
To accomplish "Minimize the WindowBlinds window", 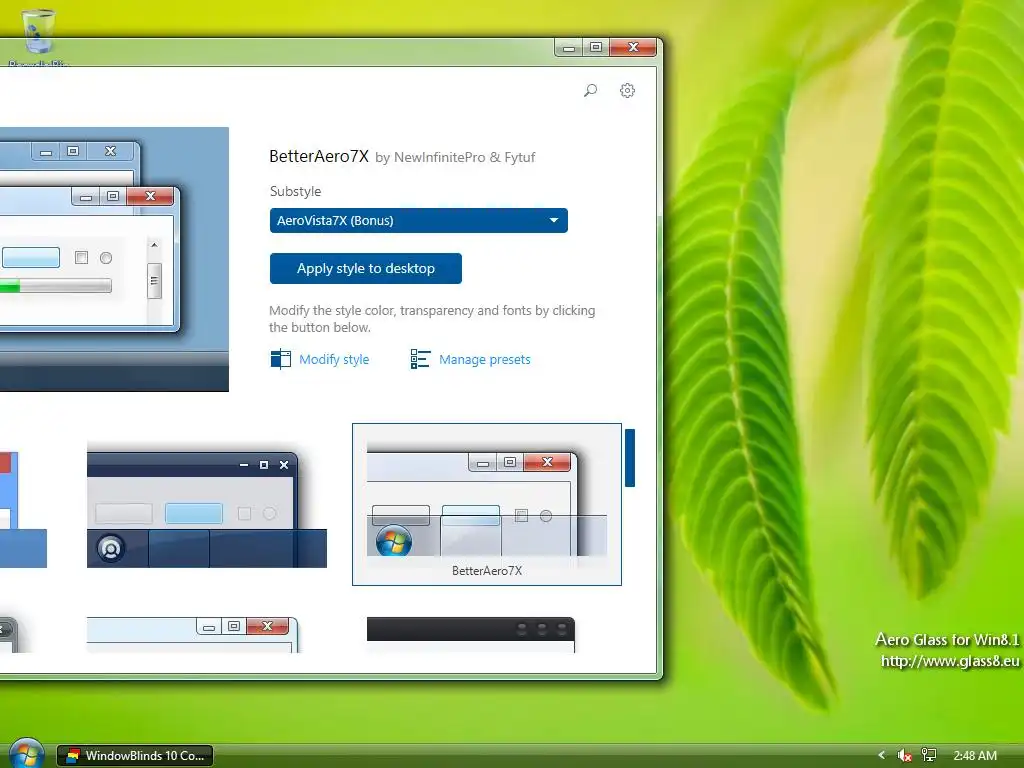I will (569, 48).
